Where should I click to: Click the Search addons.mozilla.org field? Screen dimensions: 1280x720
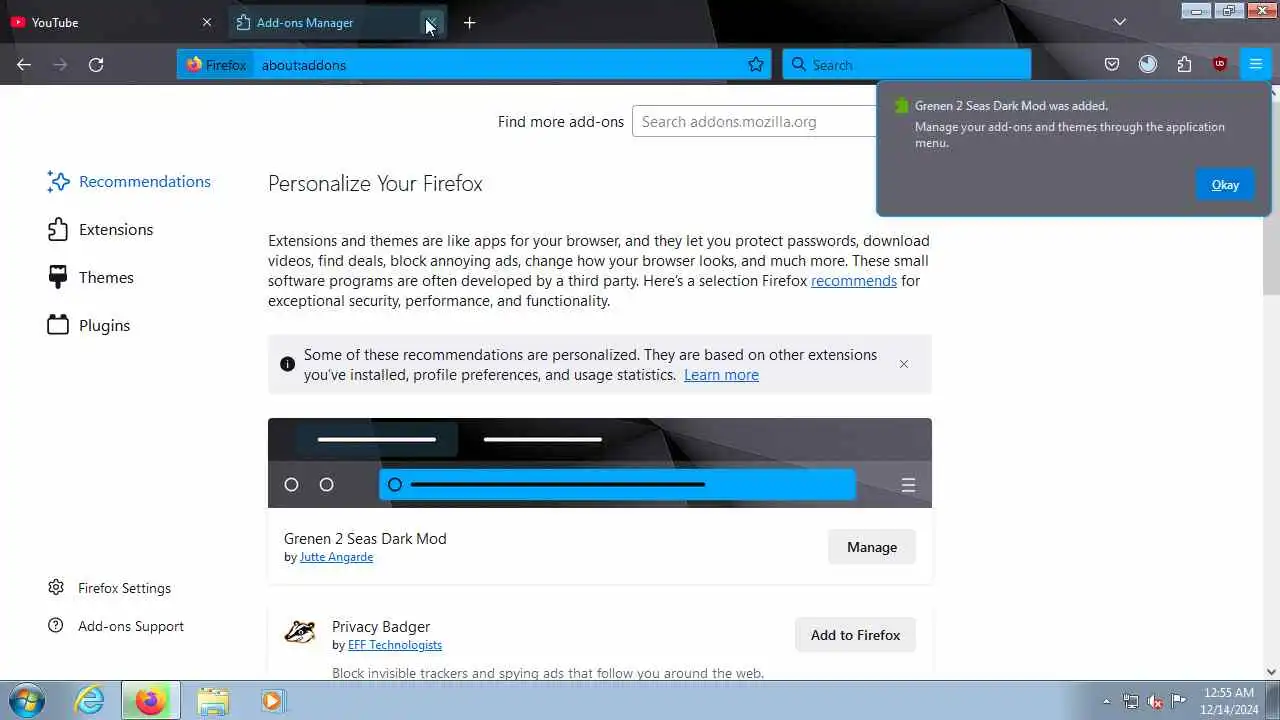tap(755, 122)
